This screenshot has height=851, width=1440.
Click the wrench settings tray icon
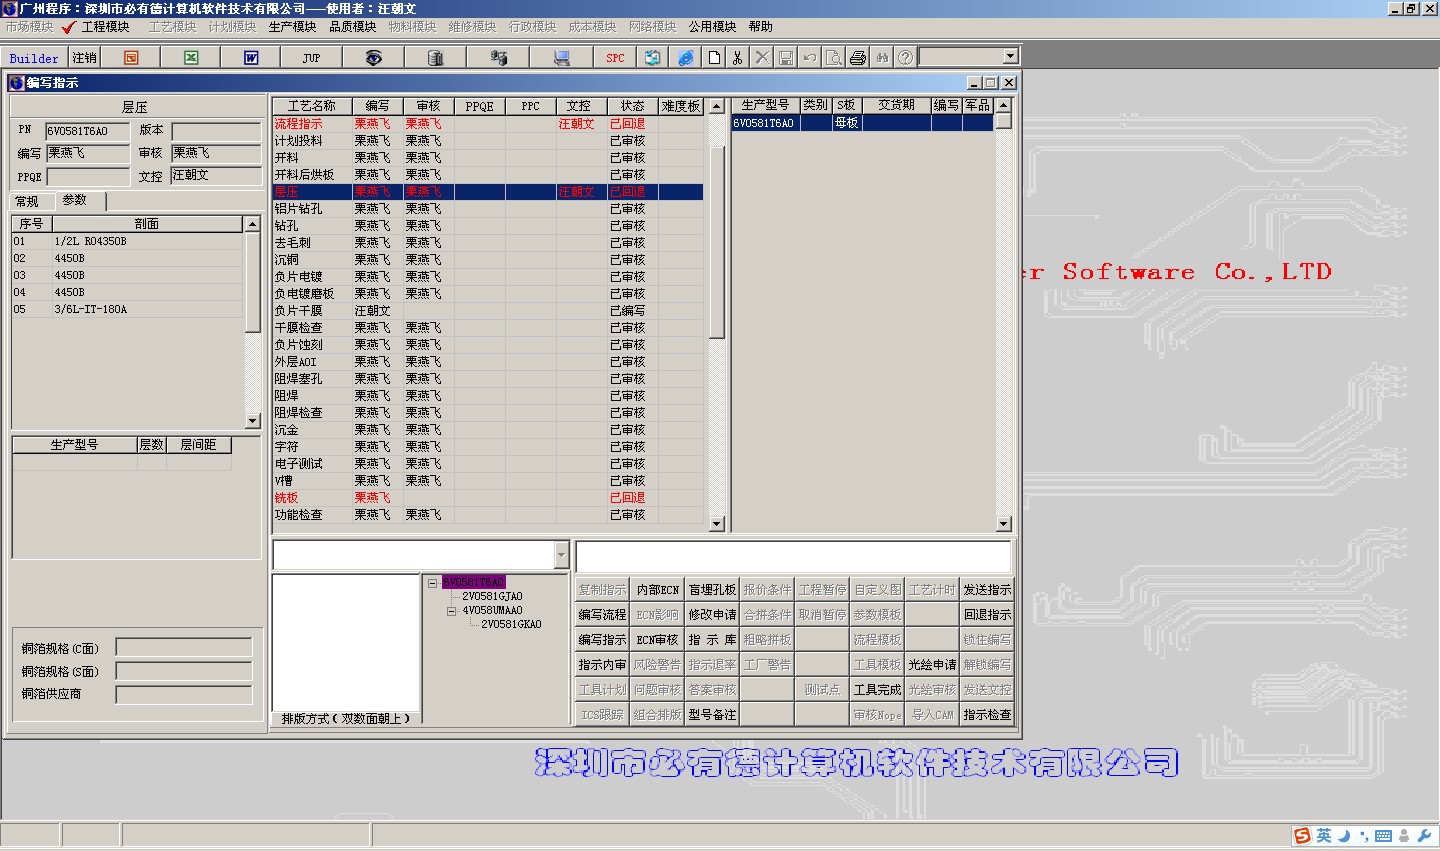(1425, 836)
